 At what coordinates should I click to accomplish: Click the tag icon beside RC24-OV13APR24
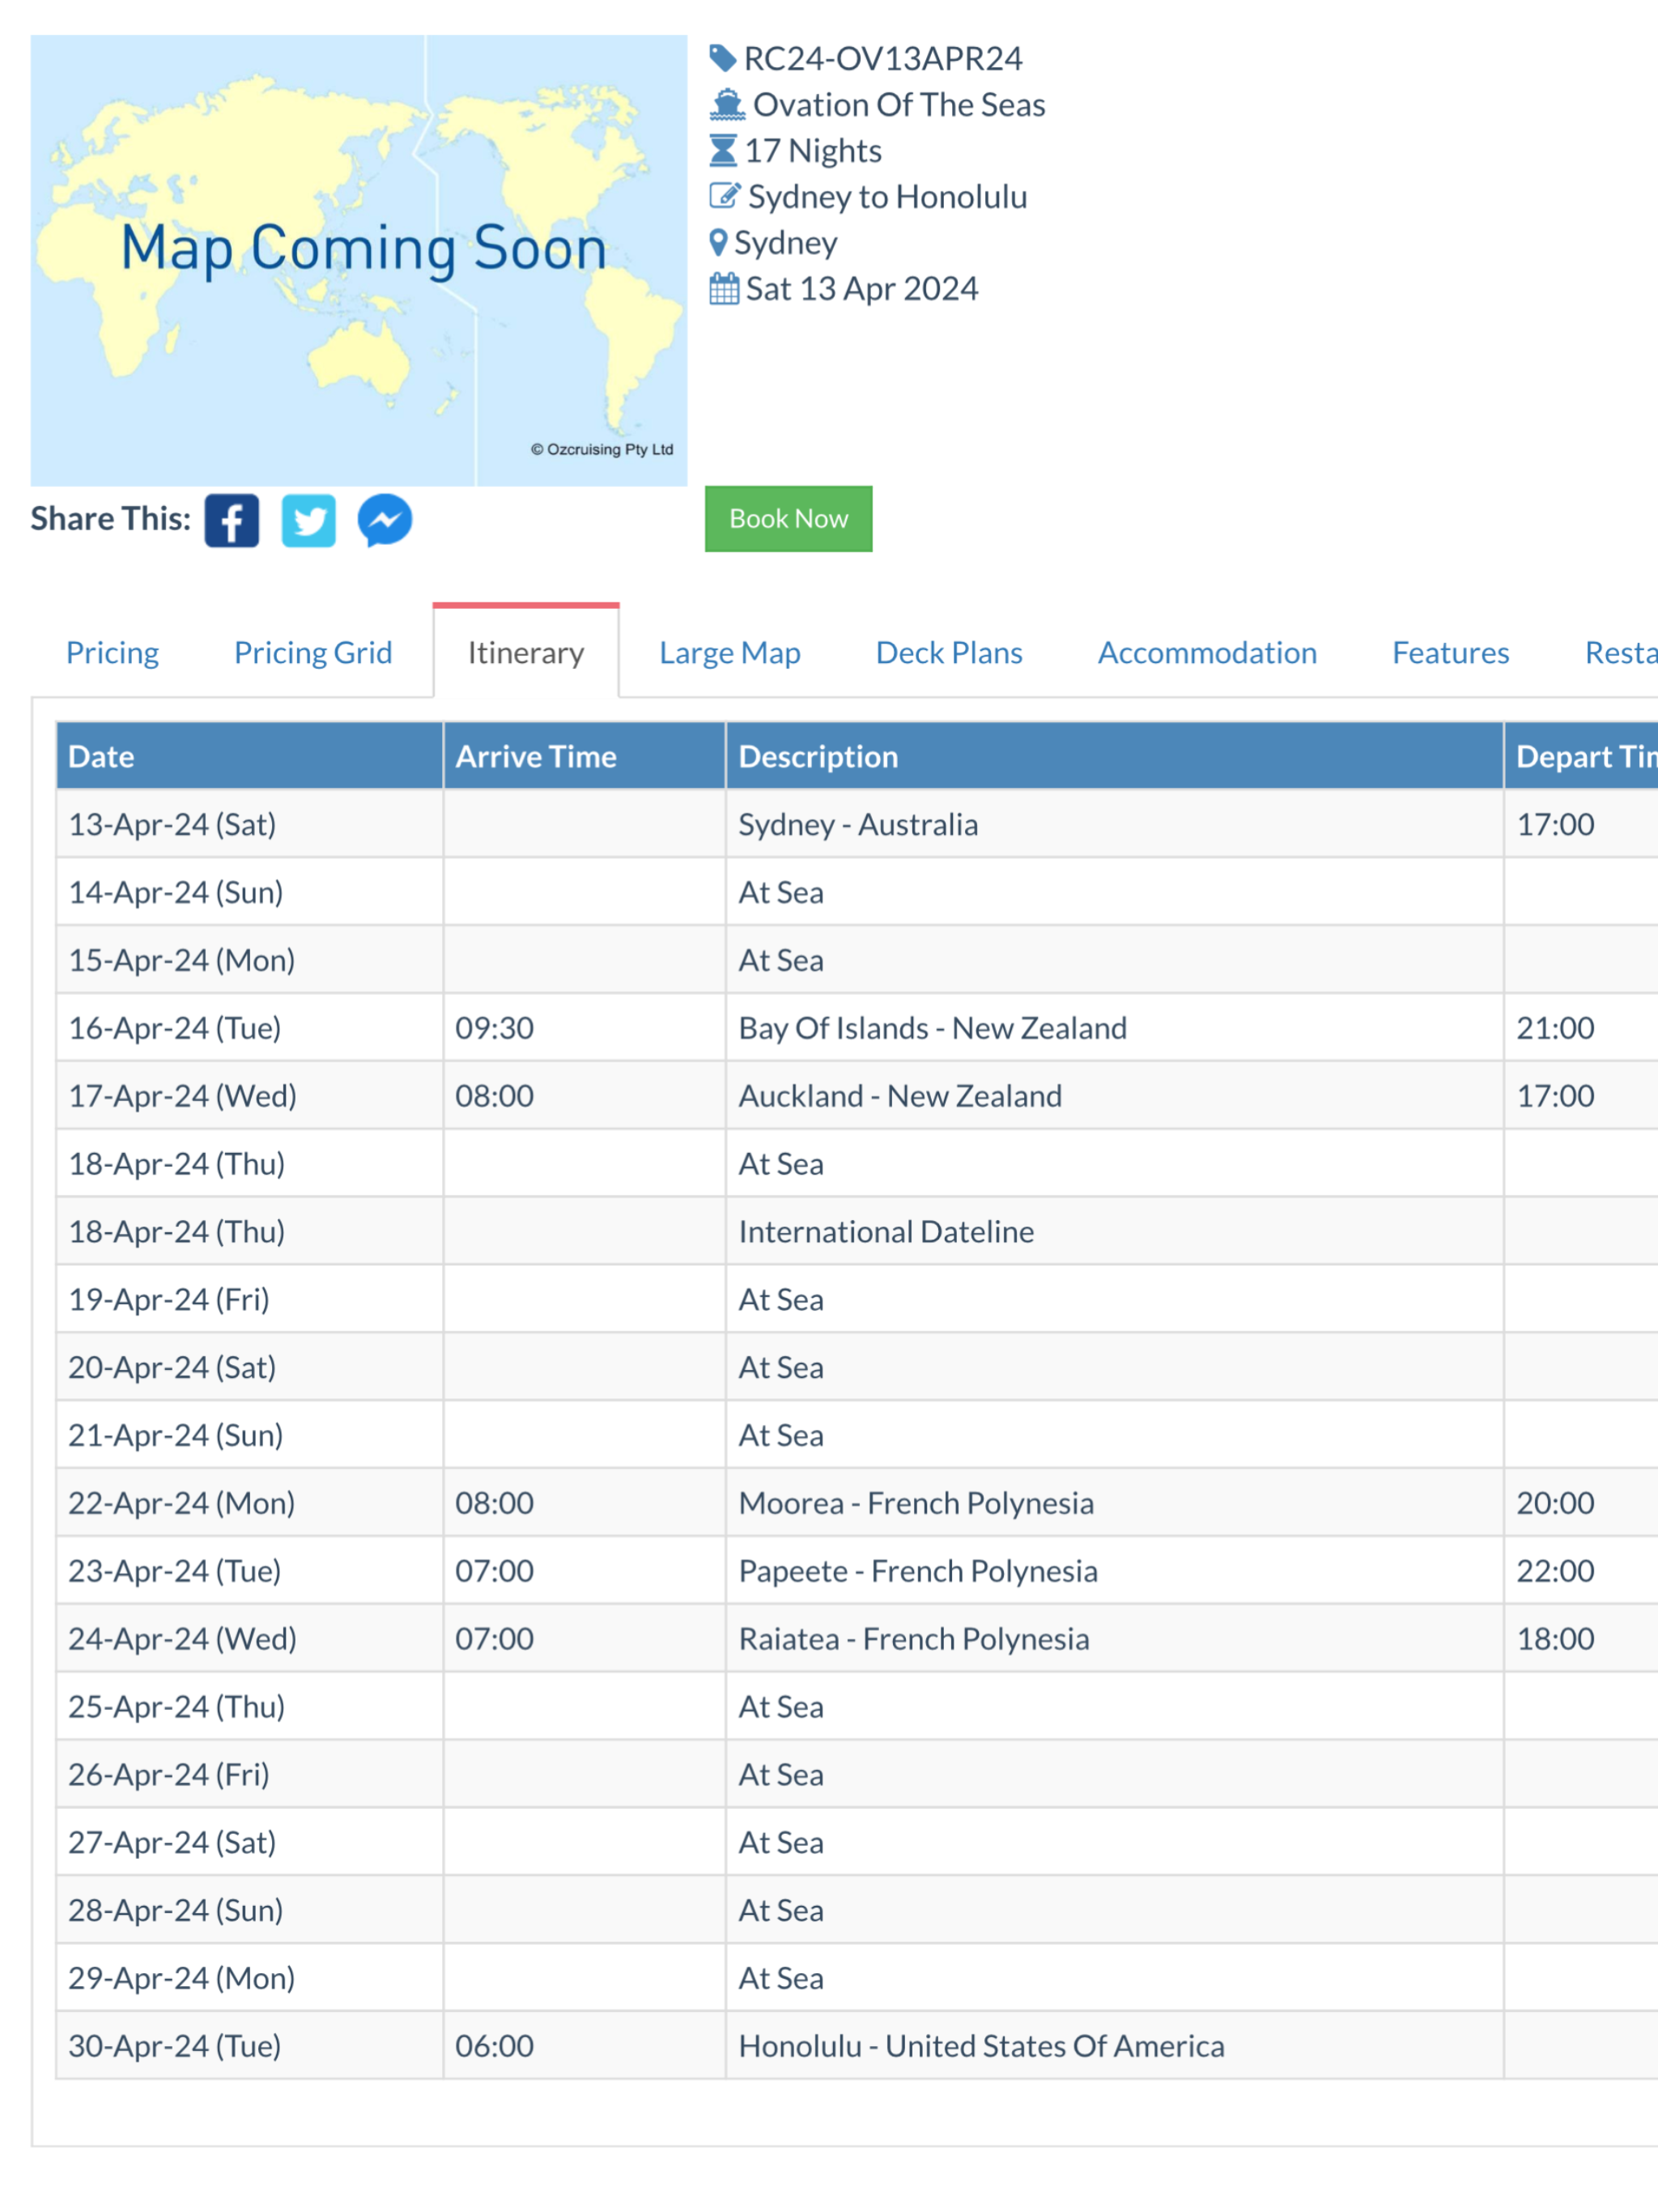(x=723, y=59)
